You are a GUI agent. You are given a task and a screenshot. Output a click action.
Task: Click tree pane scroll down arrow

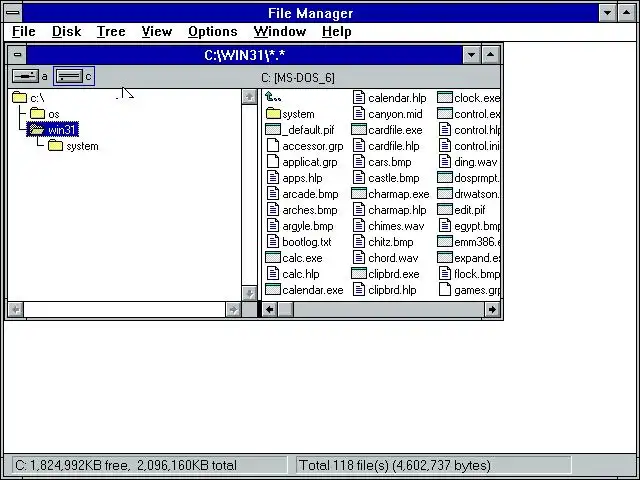pos(249,293)
